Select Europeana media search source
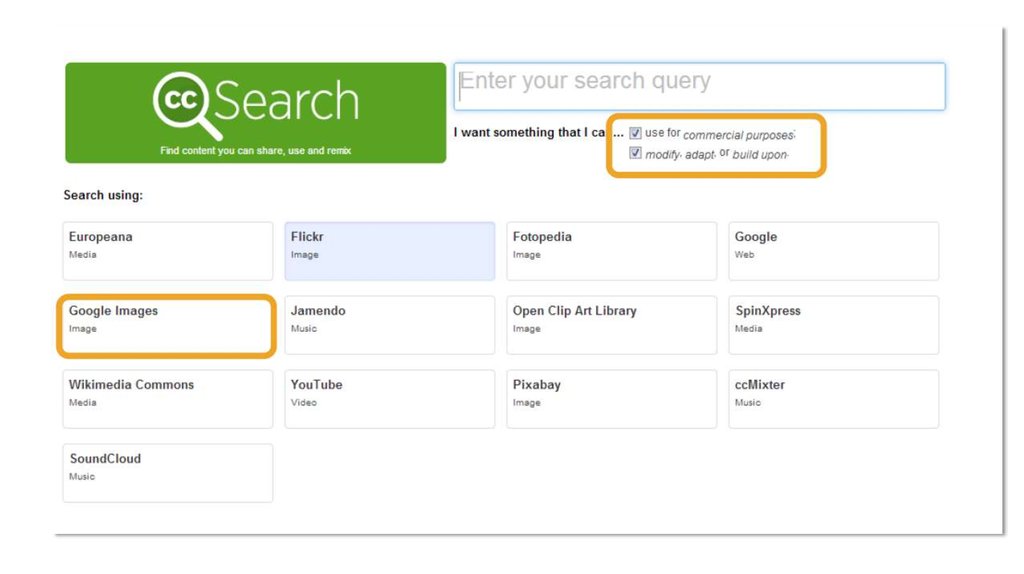 (x=167, y=251)
